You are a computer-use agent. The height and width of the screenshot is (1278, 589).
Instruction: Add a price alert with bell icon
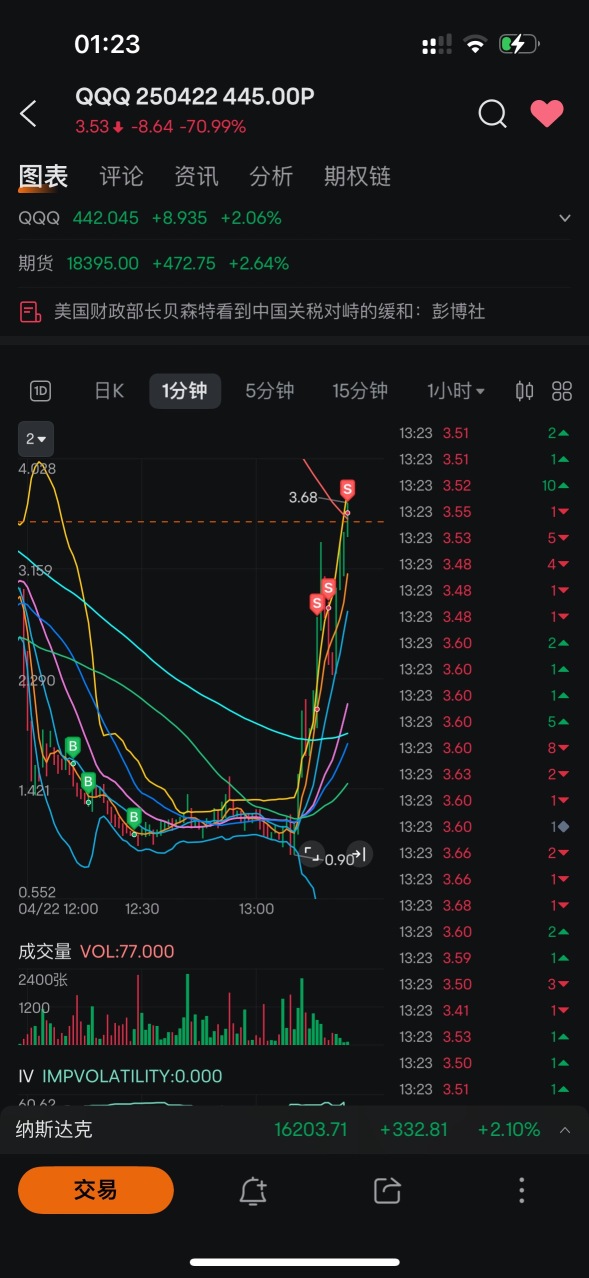coord(253,1190)
